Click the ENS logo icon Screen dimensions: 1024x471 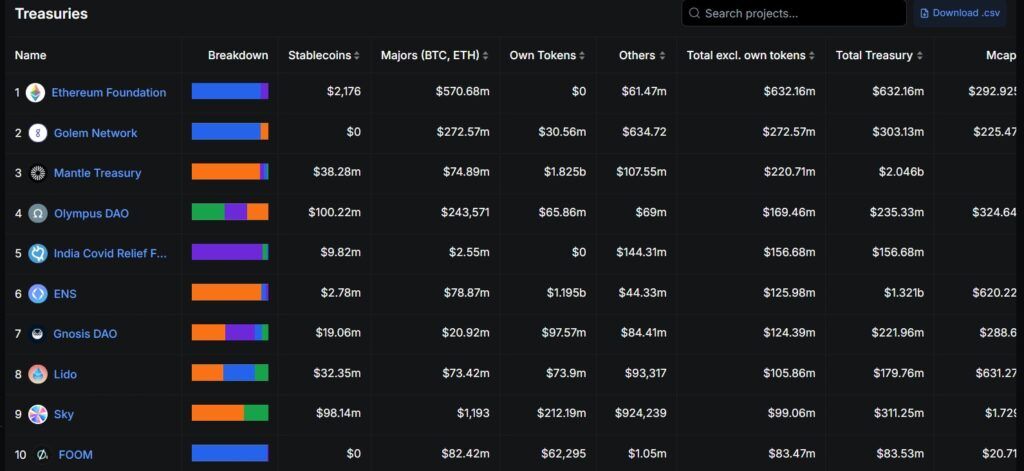coord(38,294)
